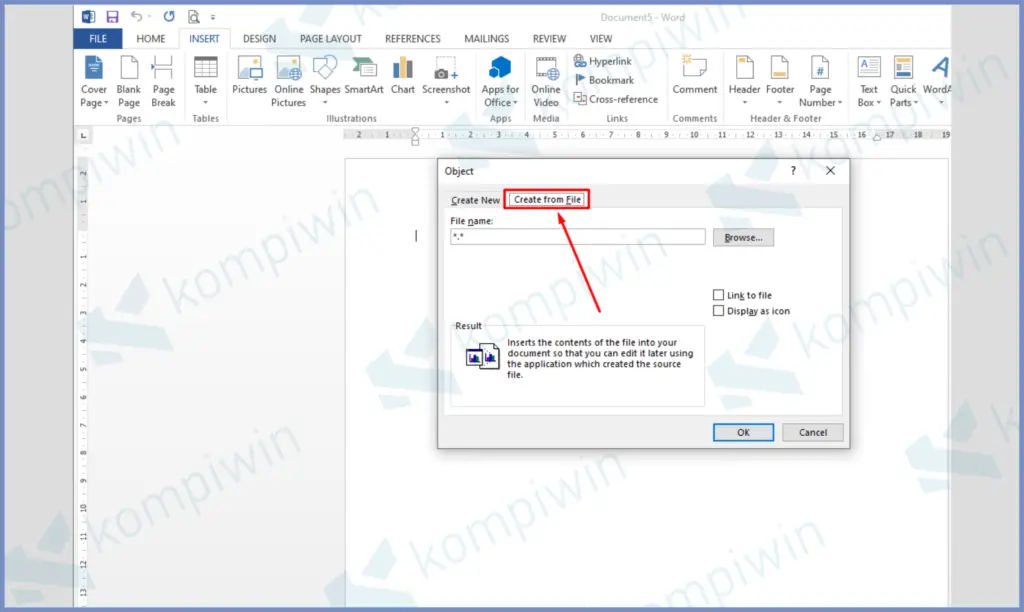Open the Quick Parts dropdown
The width and height of the screenshot is (1024, 612).
tap(903, 80)
